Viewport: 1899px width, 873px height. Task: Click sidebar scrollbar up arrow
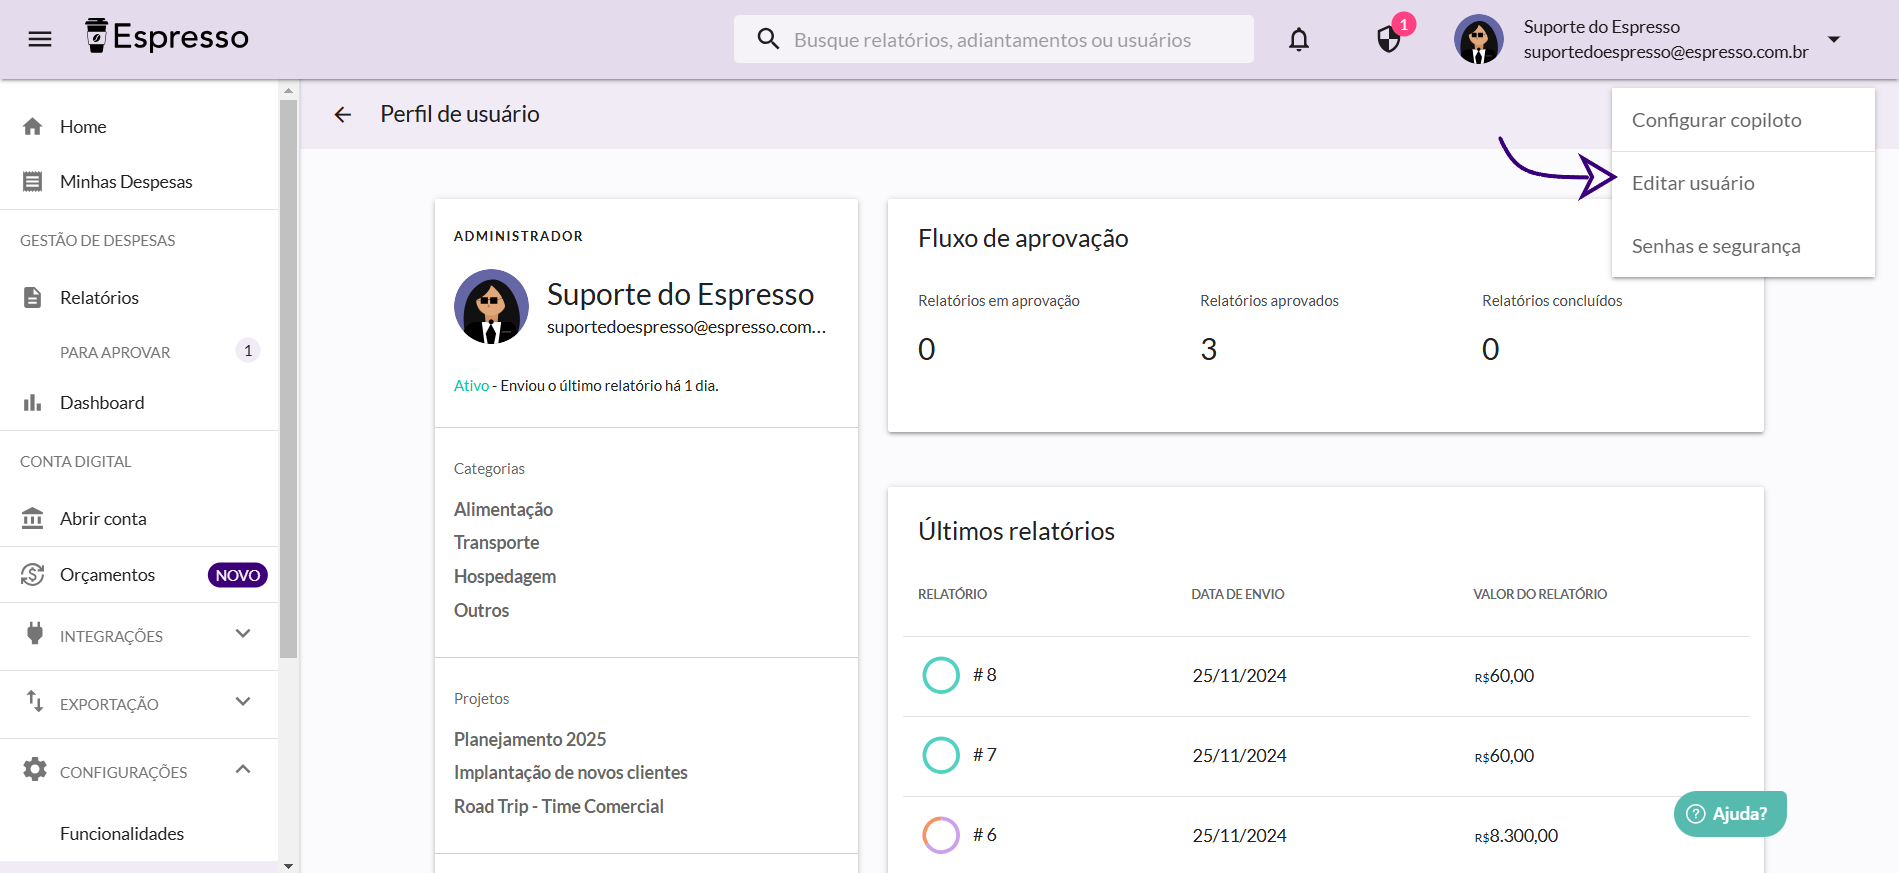[289, 90]
